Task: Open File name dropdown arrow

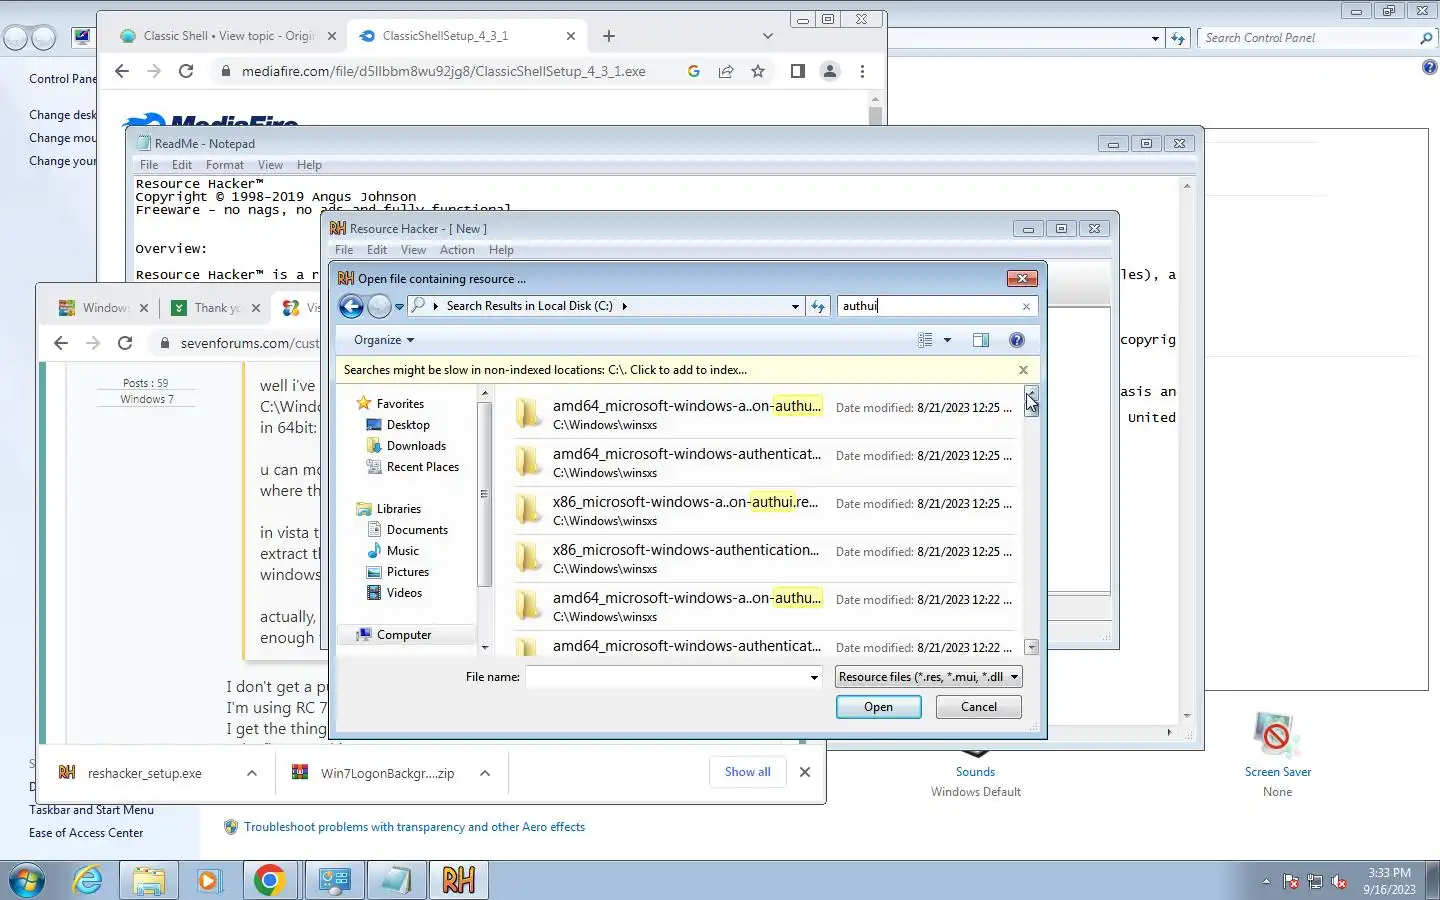Action: point(814,678)
